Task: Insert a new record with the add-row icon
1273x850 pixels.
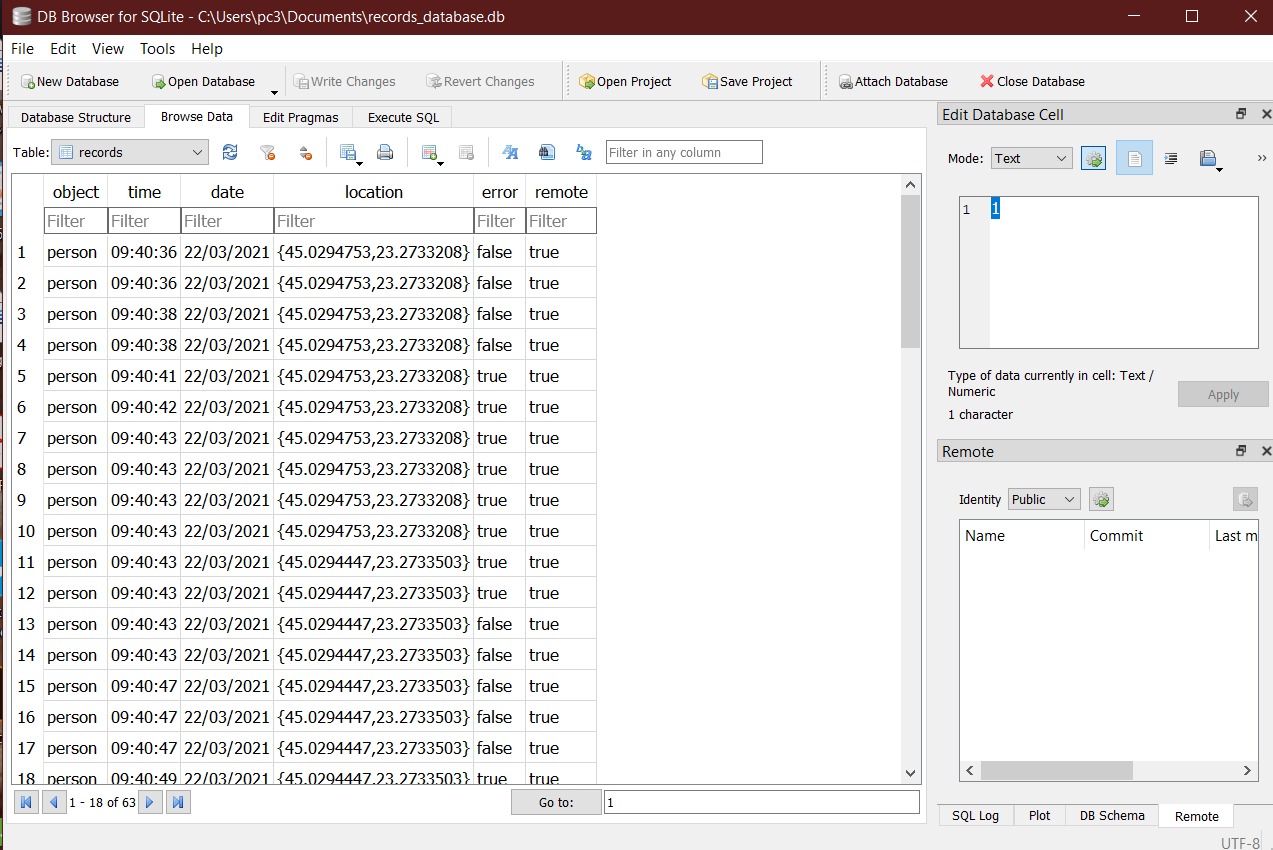Action: coord(431,152)
